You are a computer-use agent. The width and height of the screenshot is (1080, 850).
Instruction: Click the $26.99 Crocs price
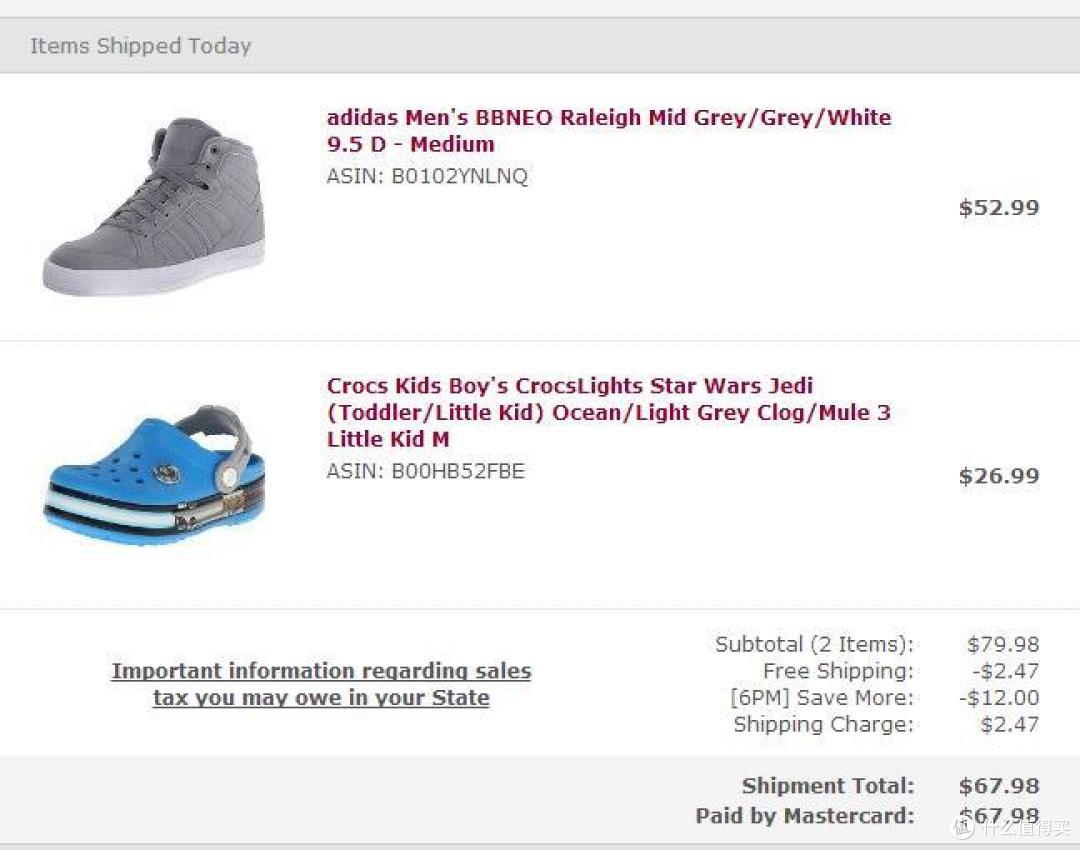pyautogui.click(x=999, y=476)
